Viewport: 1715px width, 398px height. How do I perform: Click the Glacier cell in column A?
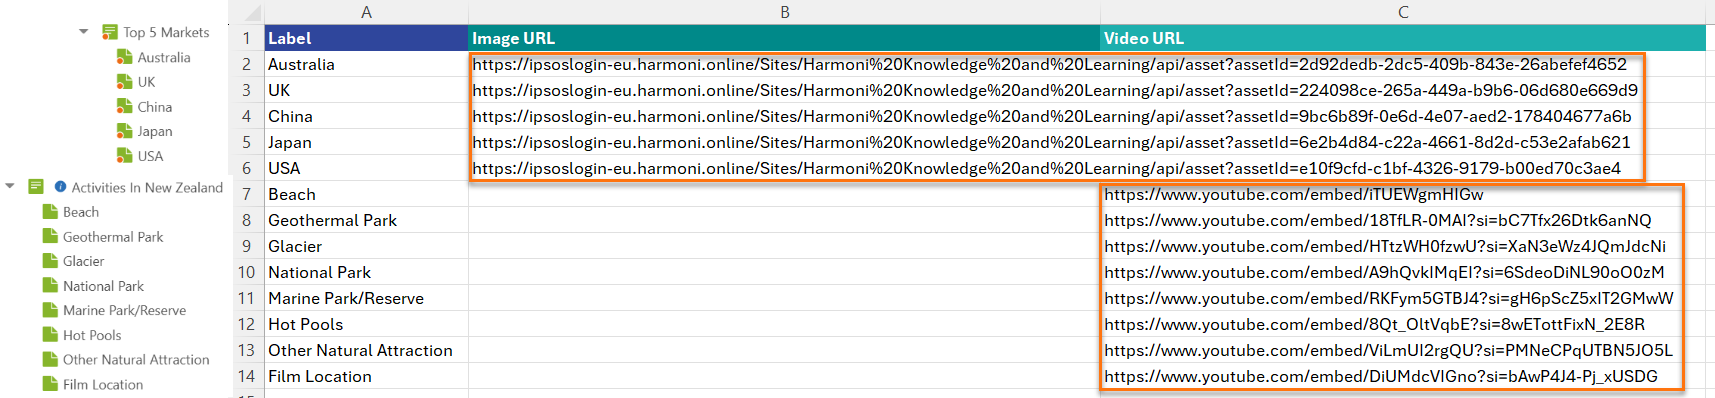click(x=366, y=246)
